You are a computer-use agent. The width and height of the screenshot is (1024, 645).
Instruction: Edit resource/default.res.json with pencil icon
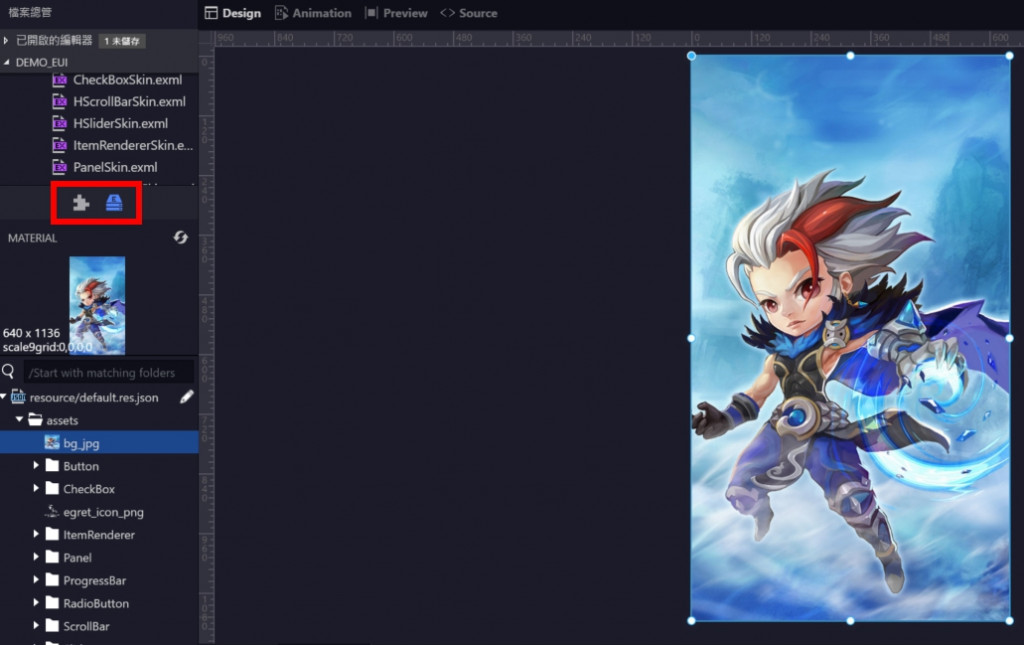187,396
